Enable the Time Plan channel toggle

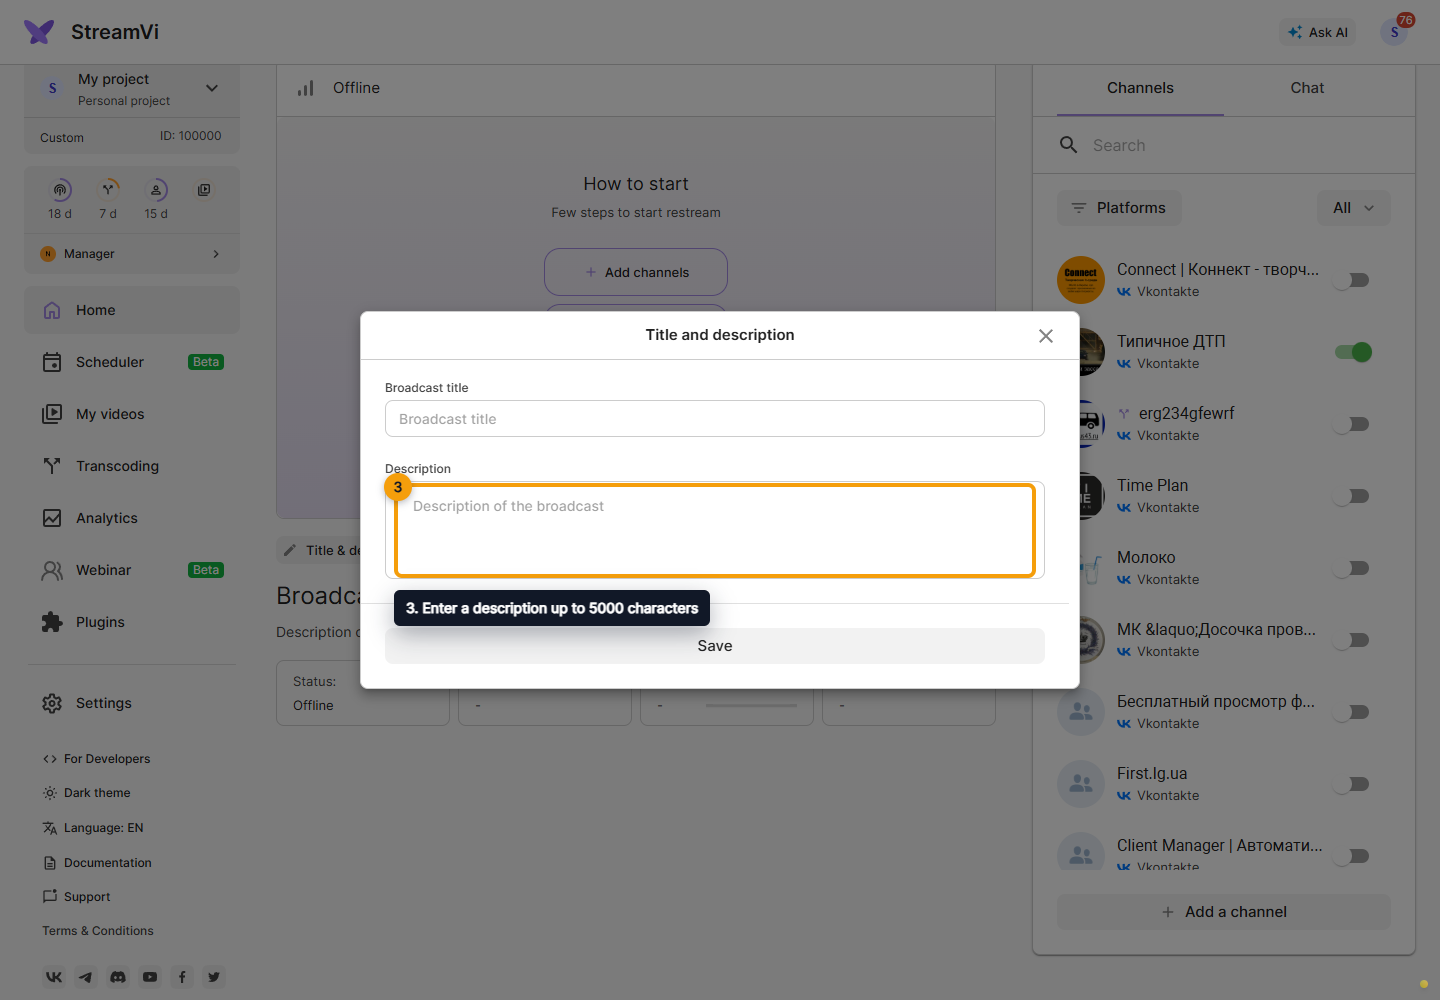[x=1353, y=496]
